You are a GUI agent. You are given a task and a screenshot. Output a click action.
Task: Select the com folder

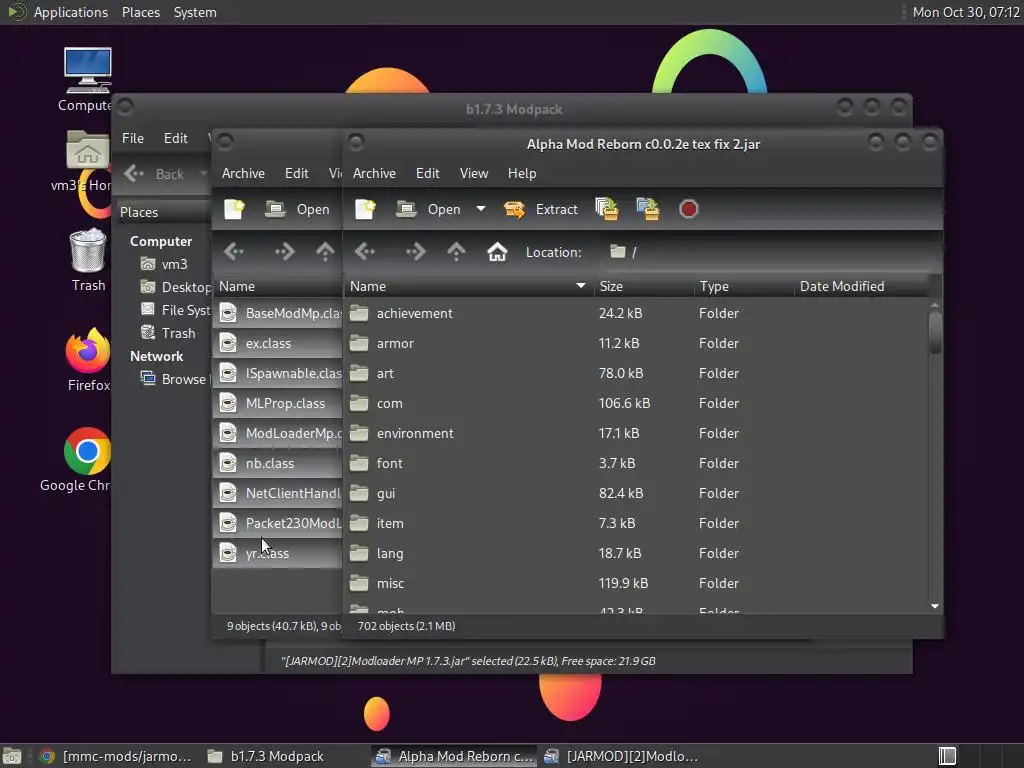pyautogui.click(x=635, y=403)
